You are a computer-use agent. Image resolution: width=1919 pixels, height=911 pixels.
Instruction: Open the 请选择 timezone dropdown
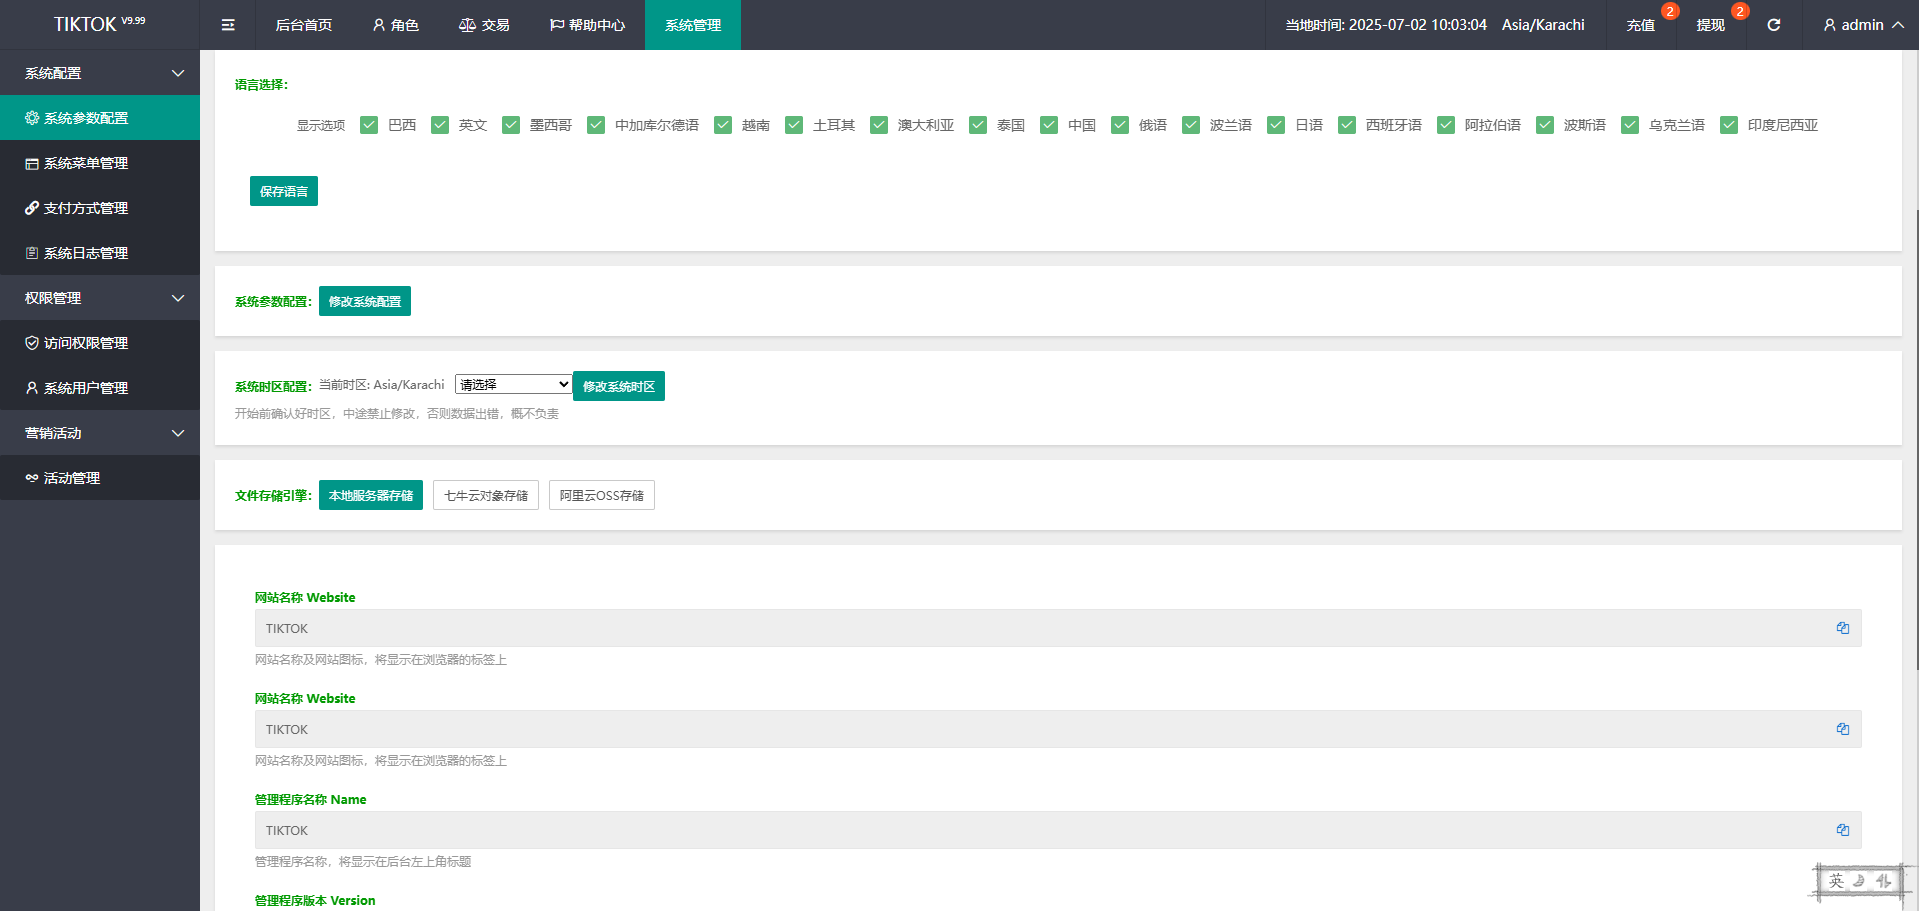[513, 385]
